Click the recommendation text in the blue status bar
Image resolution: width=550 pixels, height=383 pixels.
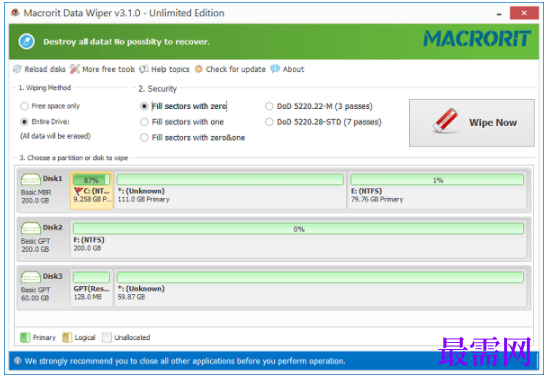coord(185,361)
